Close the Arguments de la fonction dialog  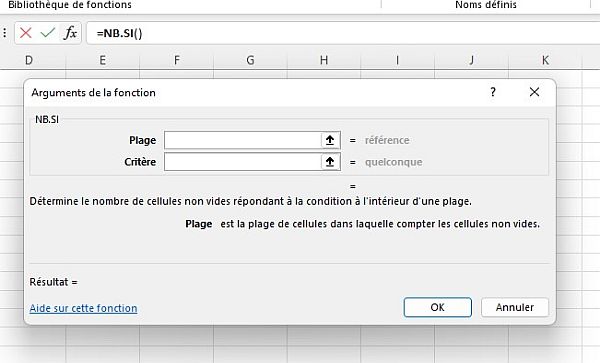coord(535,92)
